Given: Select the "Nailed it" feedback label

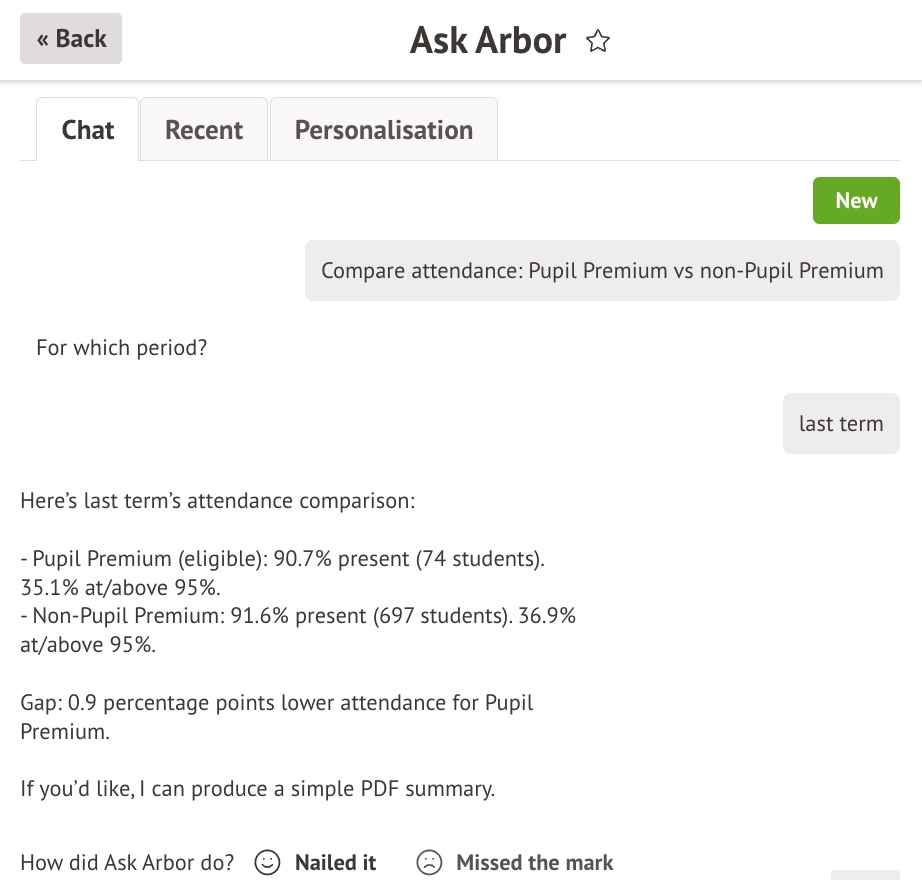Looking at the screenshot, I should click(x=335, y=862).
